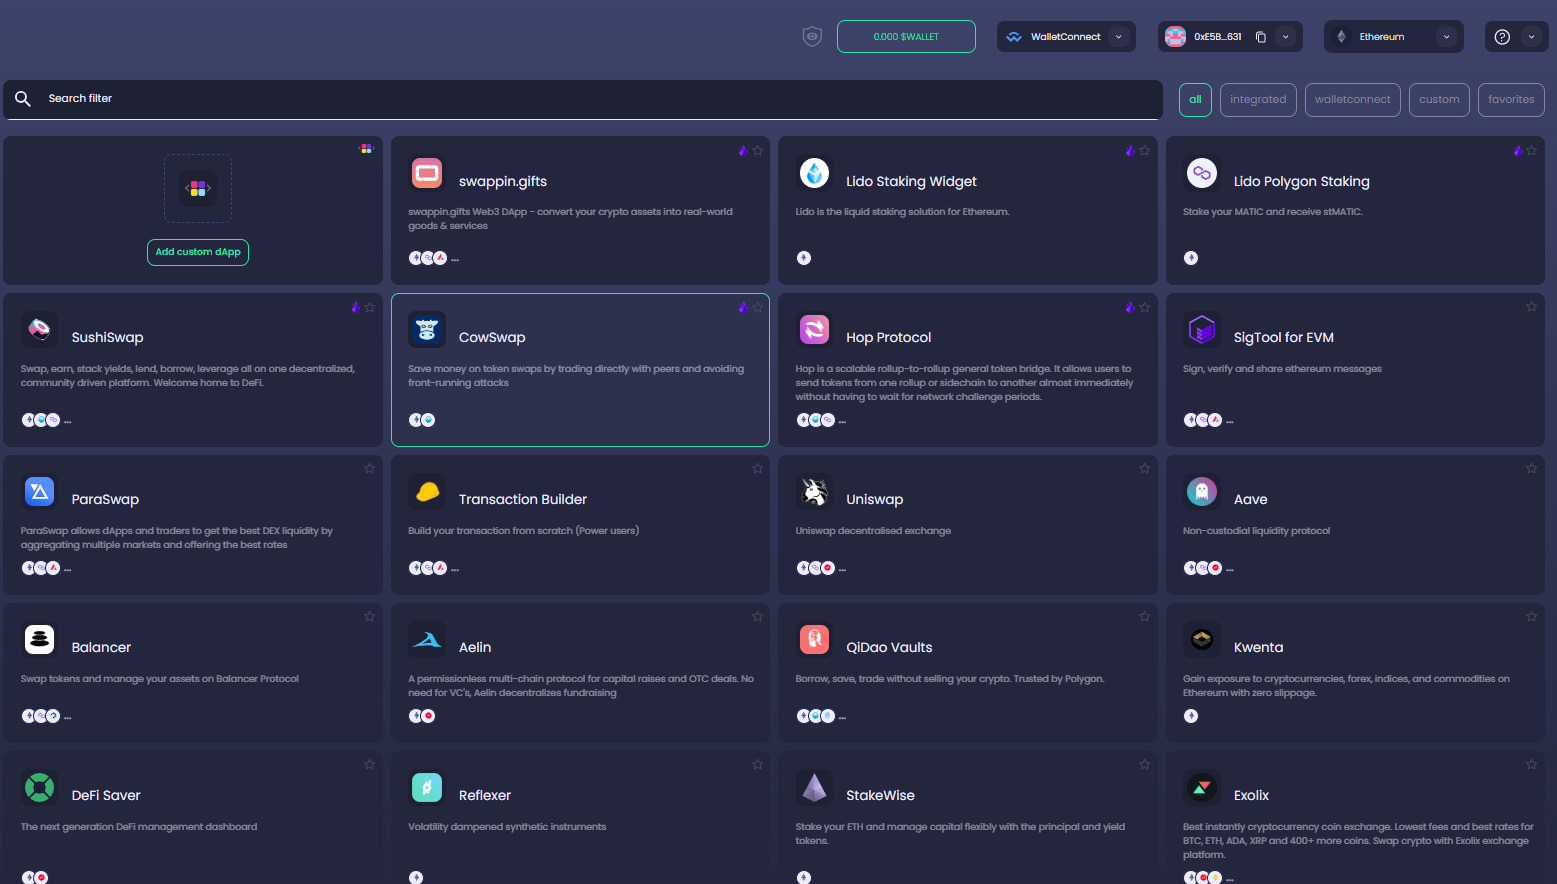
Task: Click the Kwenta Ethereum network badge
Action: coord(1191,716)
